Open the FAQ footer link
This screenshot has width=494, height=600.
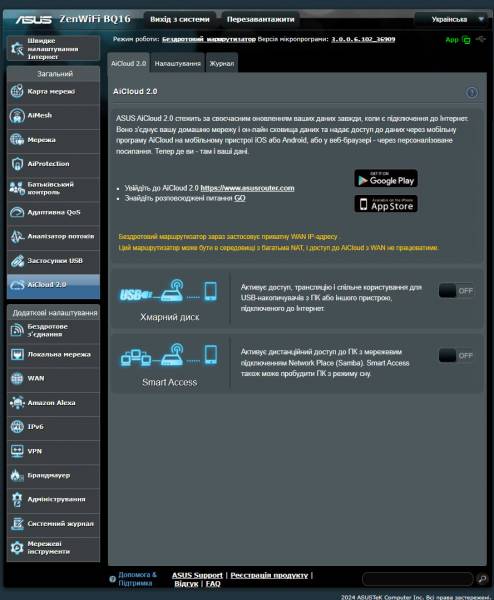(213, 584)
